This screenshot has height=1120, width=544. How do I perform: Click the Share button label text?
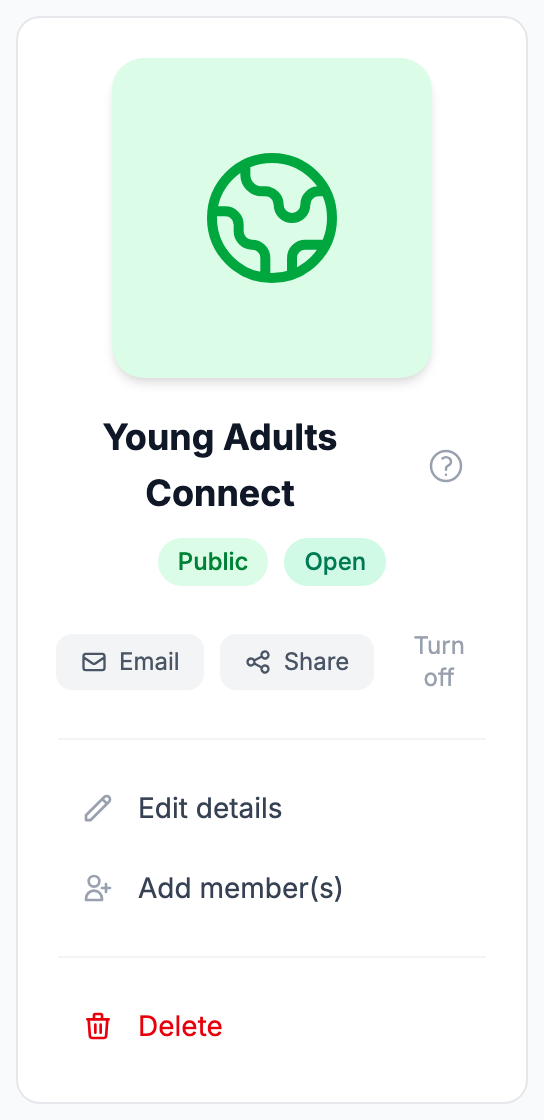coord(316,662)
